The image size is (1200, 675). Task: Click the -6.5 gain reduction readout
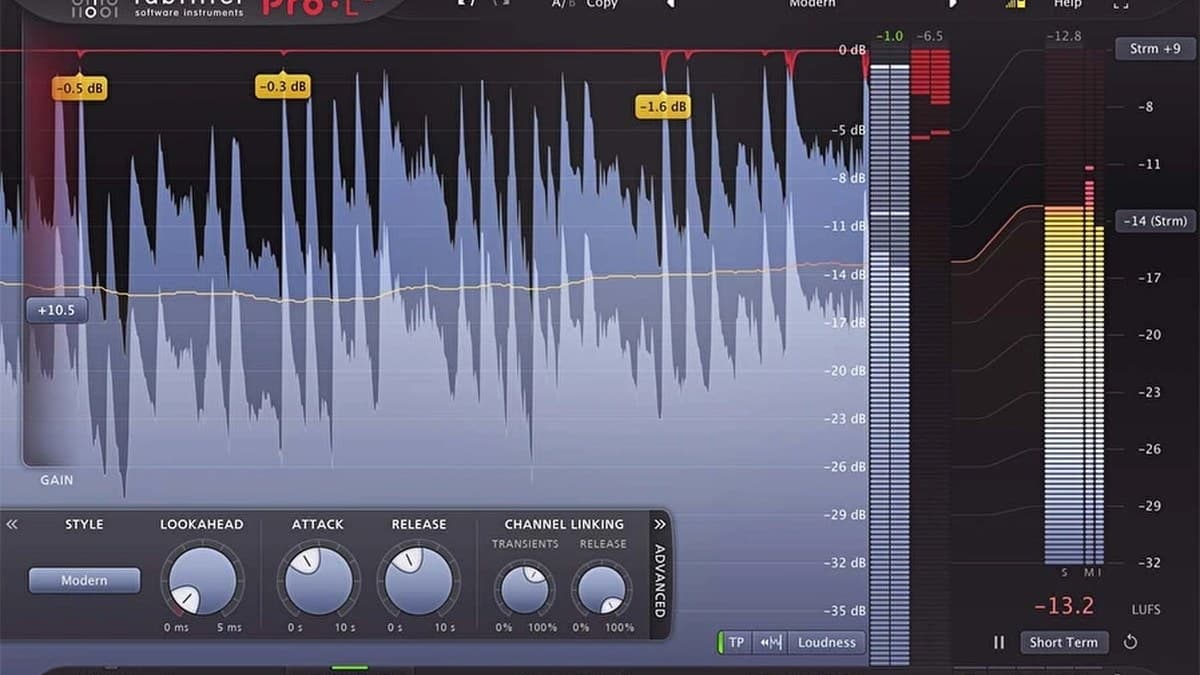click(x=929, y=36)
